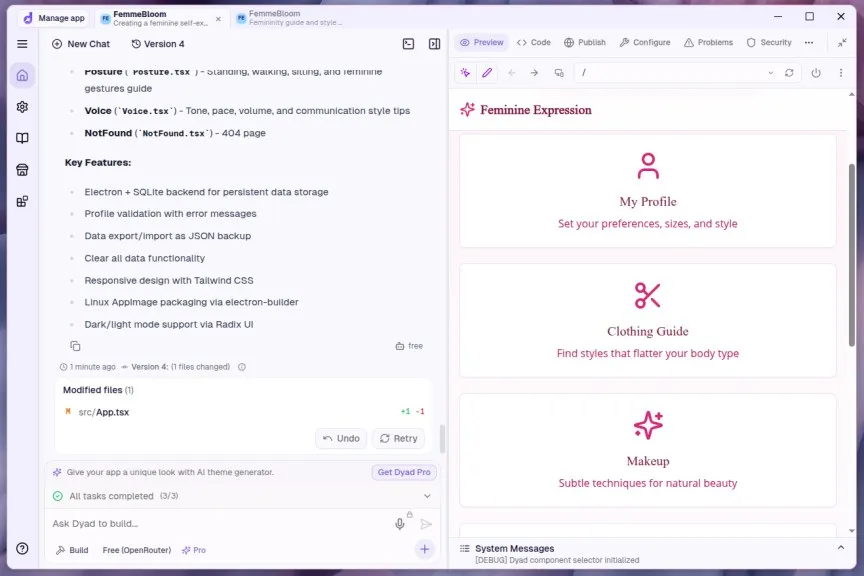The width and height of the screenshot is (864, 576).
Task: Send the chat message with the arrow
Action: pyautogui.click(x=426, y=524)
